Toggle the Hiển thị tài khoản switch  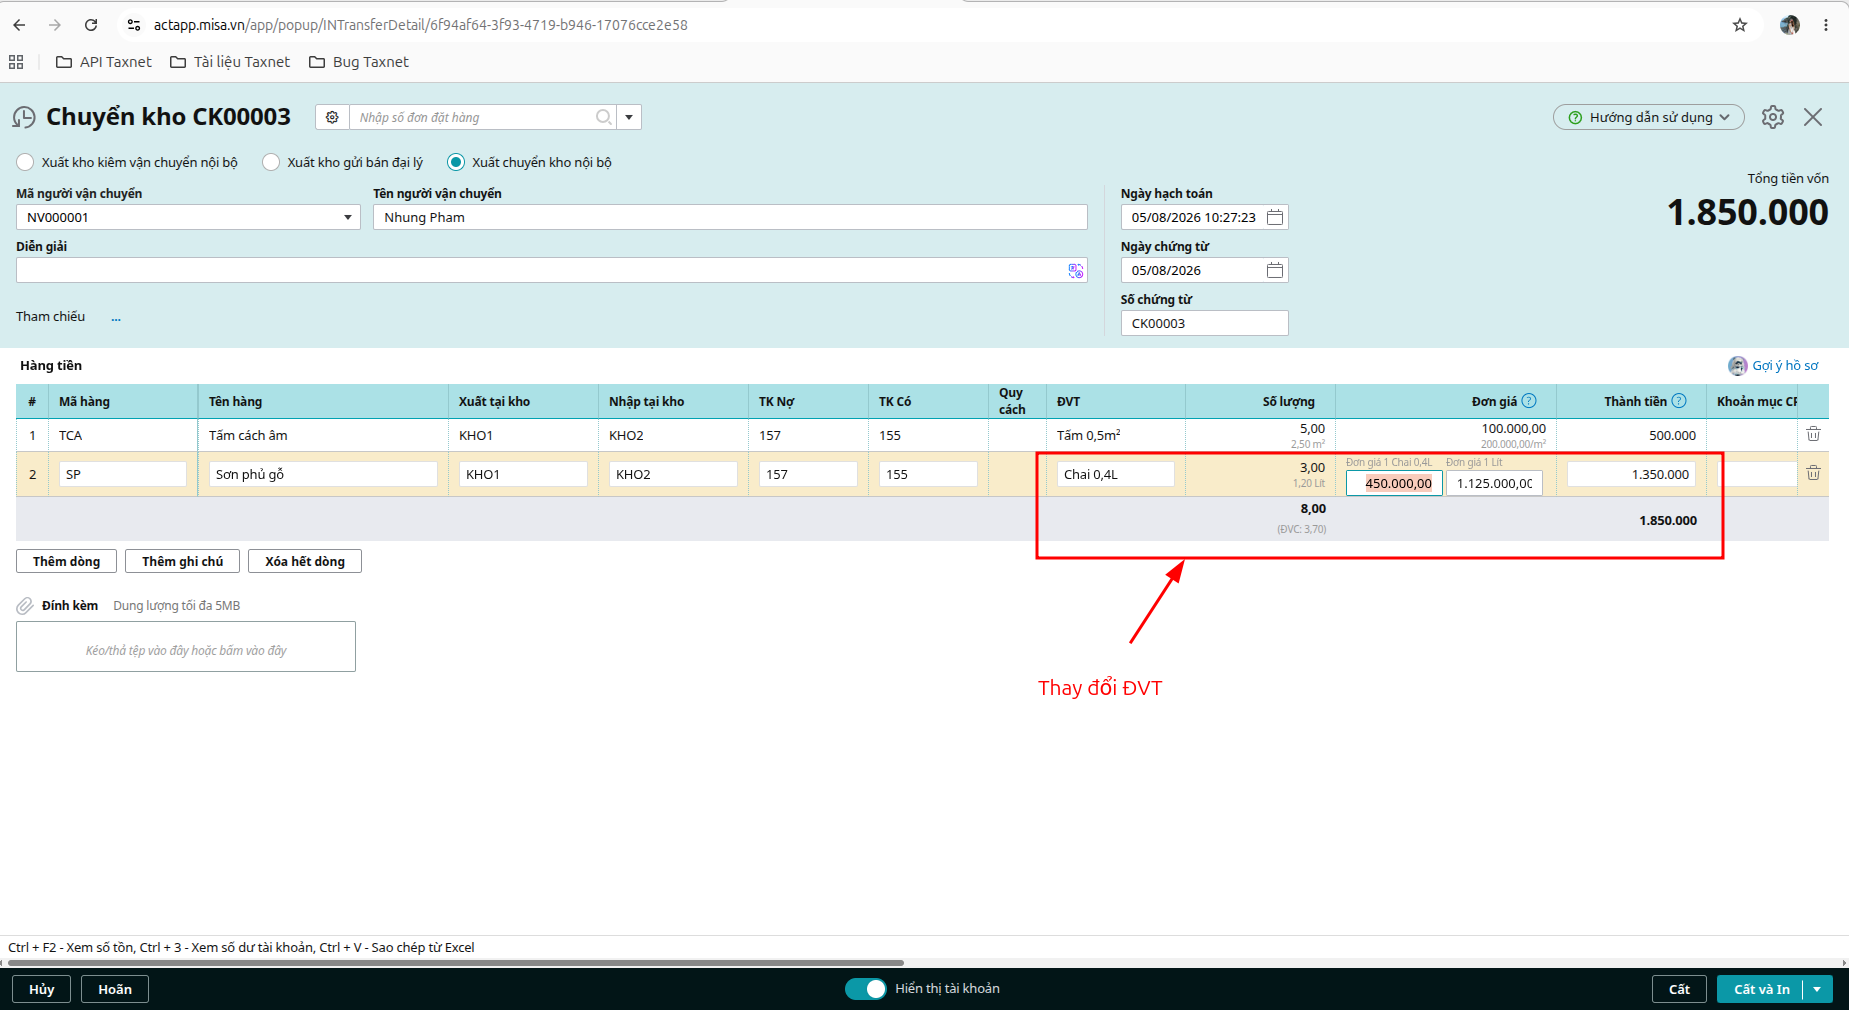coord(865,989)
